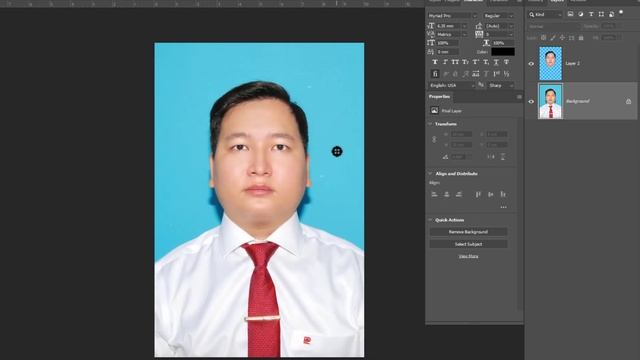Collapse the Quick Actions section
This screenshot has height=360, width=640.
[x=430, y=220]
